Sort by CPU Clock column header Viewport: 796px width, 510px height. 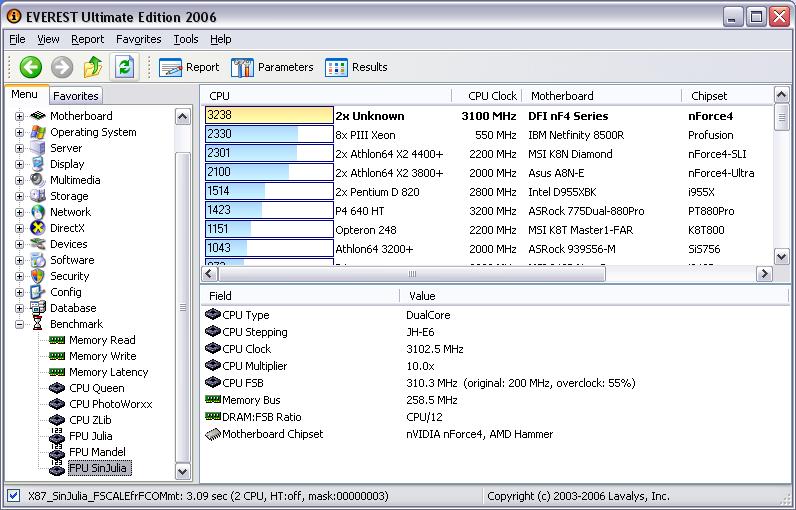pyautogui.click(x=486, y=96)
